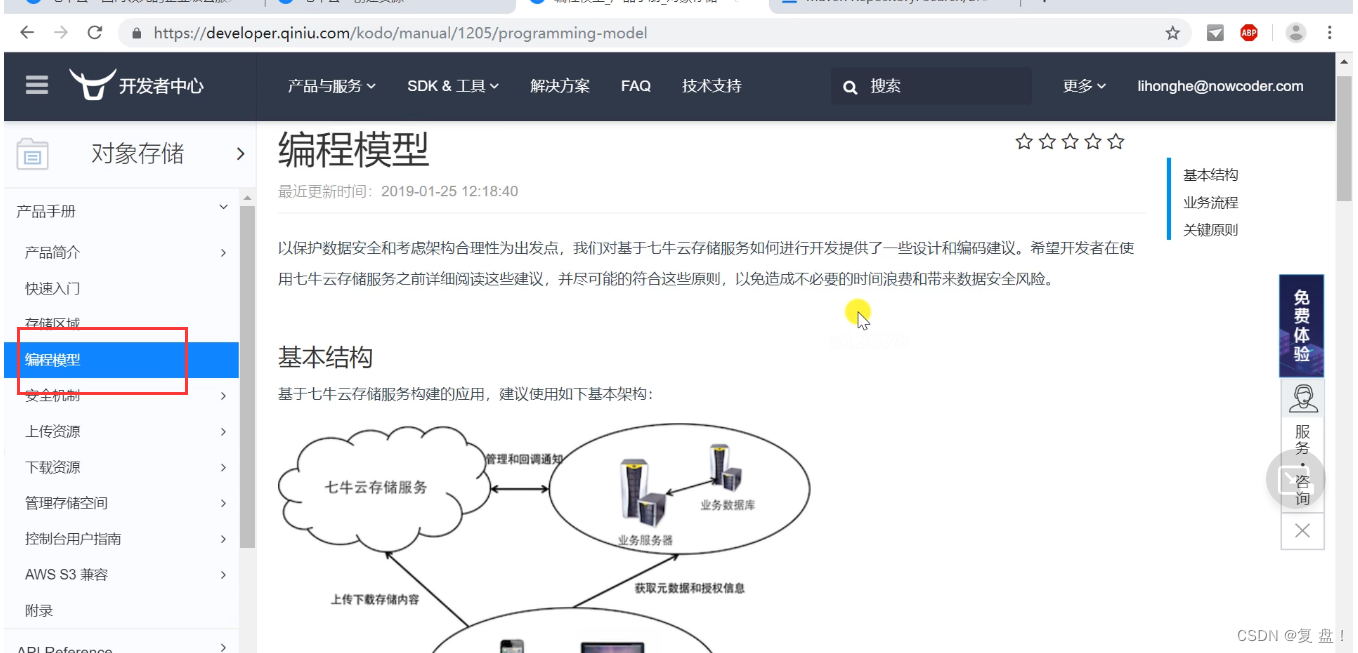This screenshot has height=653, width=1358.
Task: Open the 产品与服务 dropdown menu
Action: pos(332,86)
